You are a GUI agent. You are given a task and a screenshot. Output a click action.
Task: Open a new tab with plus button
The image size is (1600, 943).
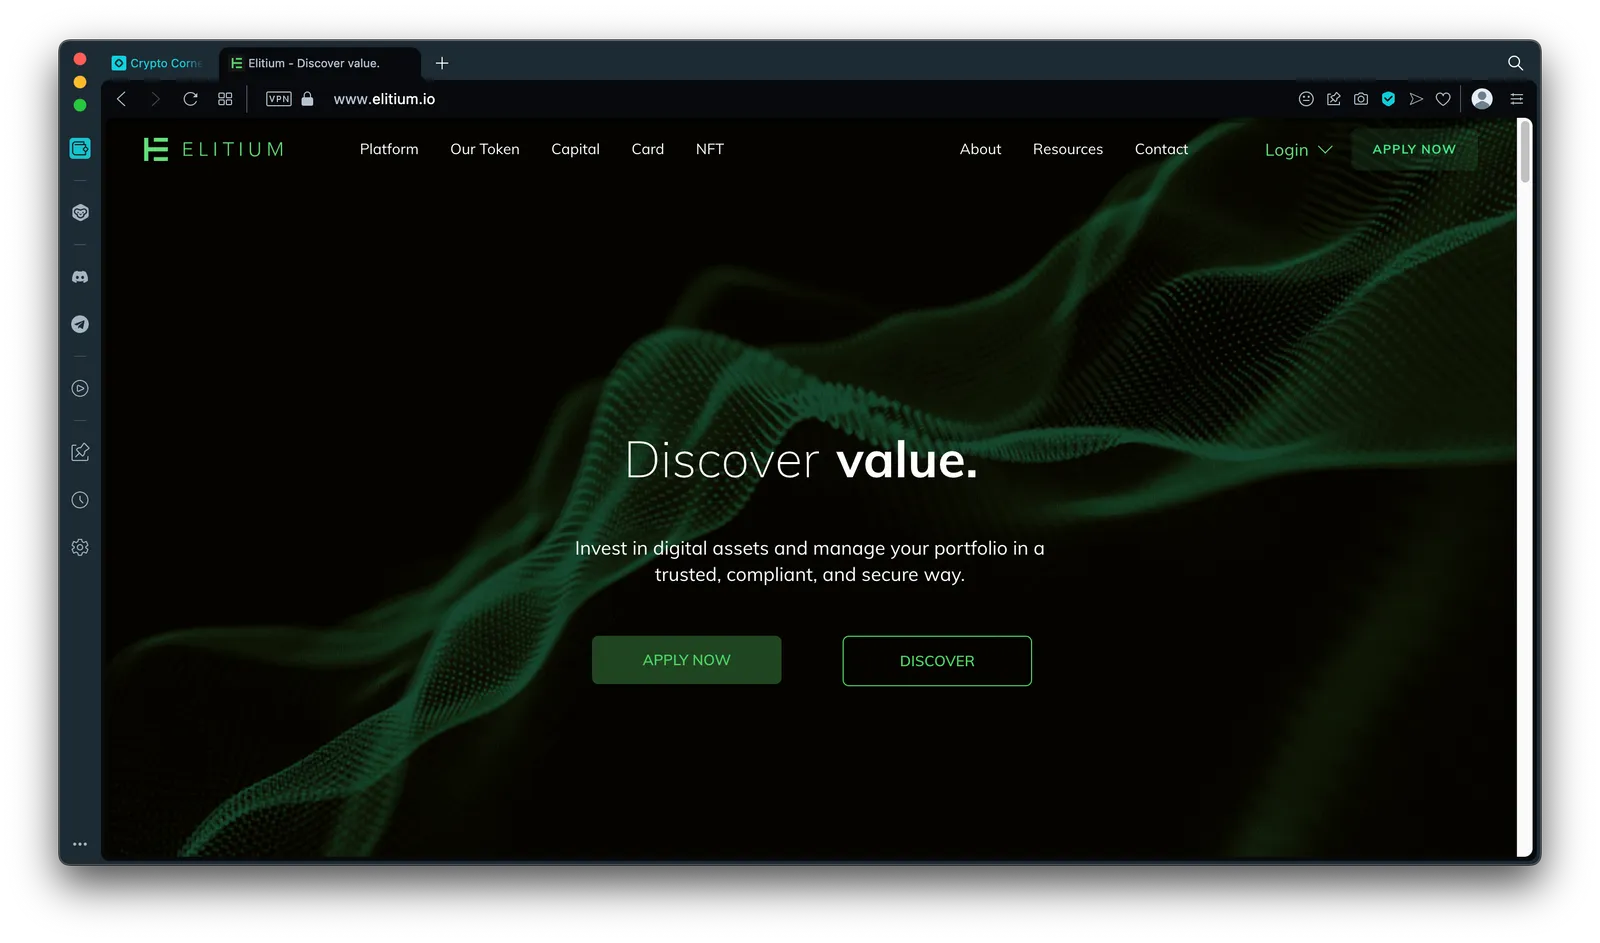point(442,63)
